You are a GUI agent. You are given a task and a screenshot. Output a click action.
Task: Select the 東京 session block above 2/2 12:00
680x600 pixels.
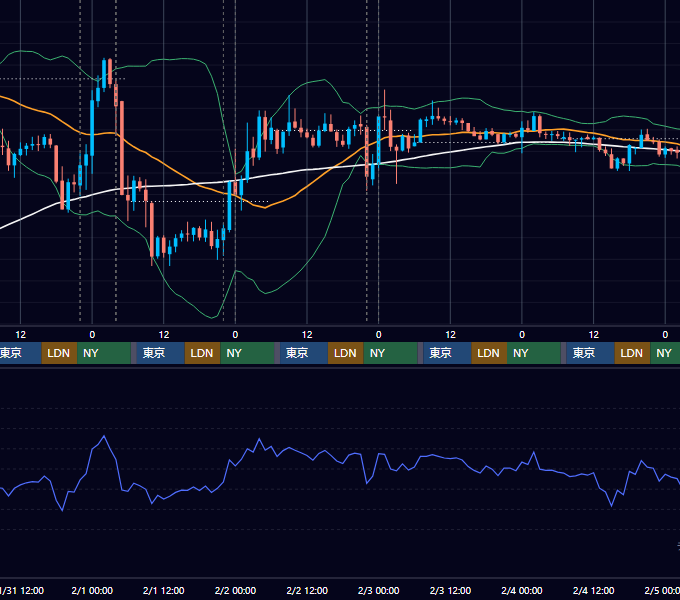pos(304,353)
